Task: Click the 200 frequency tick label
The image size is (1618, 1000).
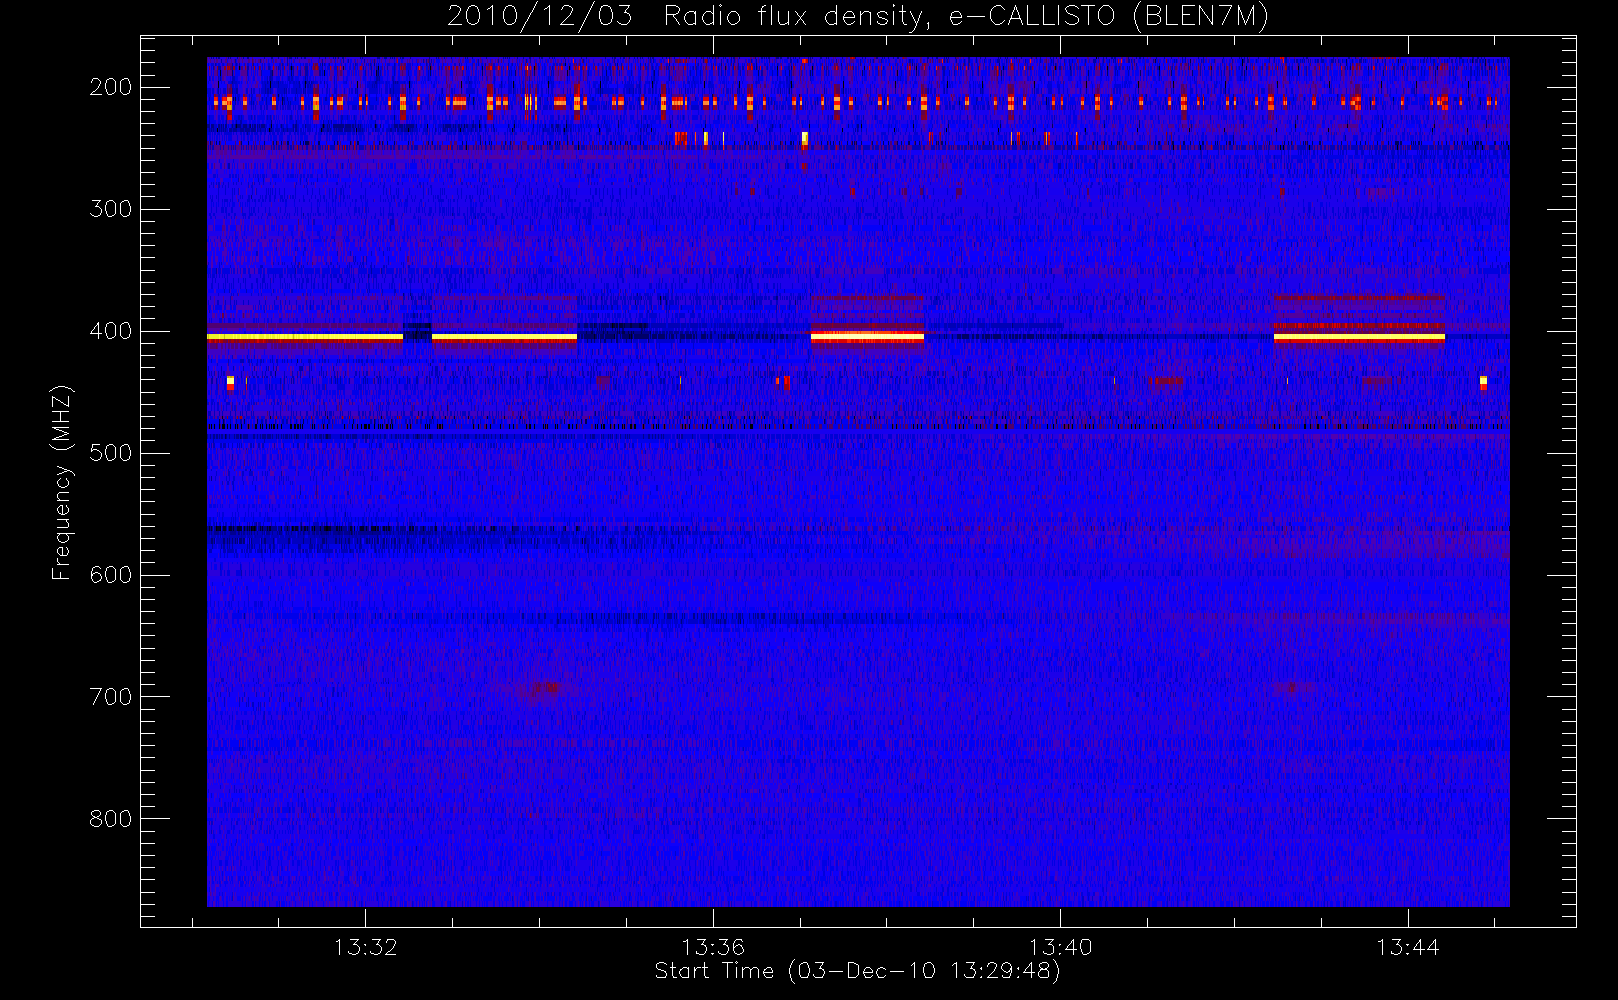Action: 111,87
